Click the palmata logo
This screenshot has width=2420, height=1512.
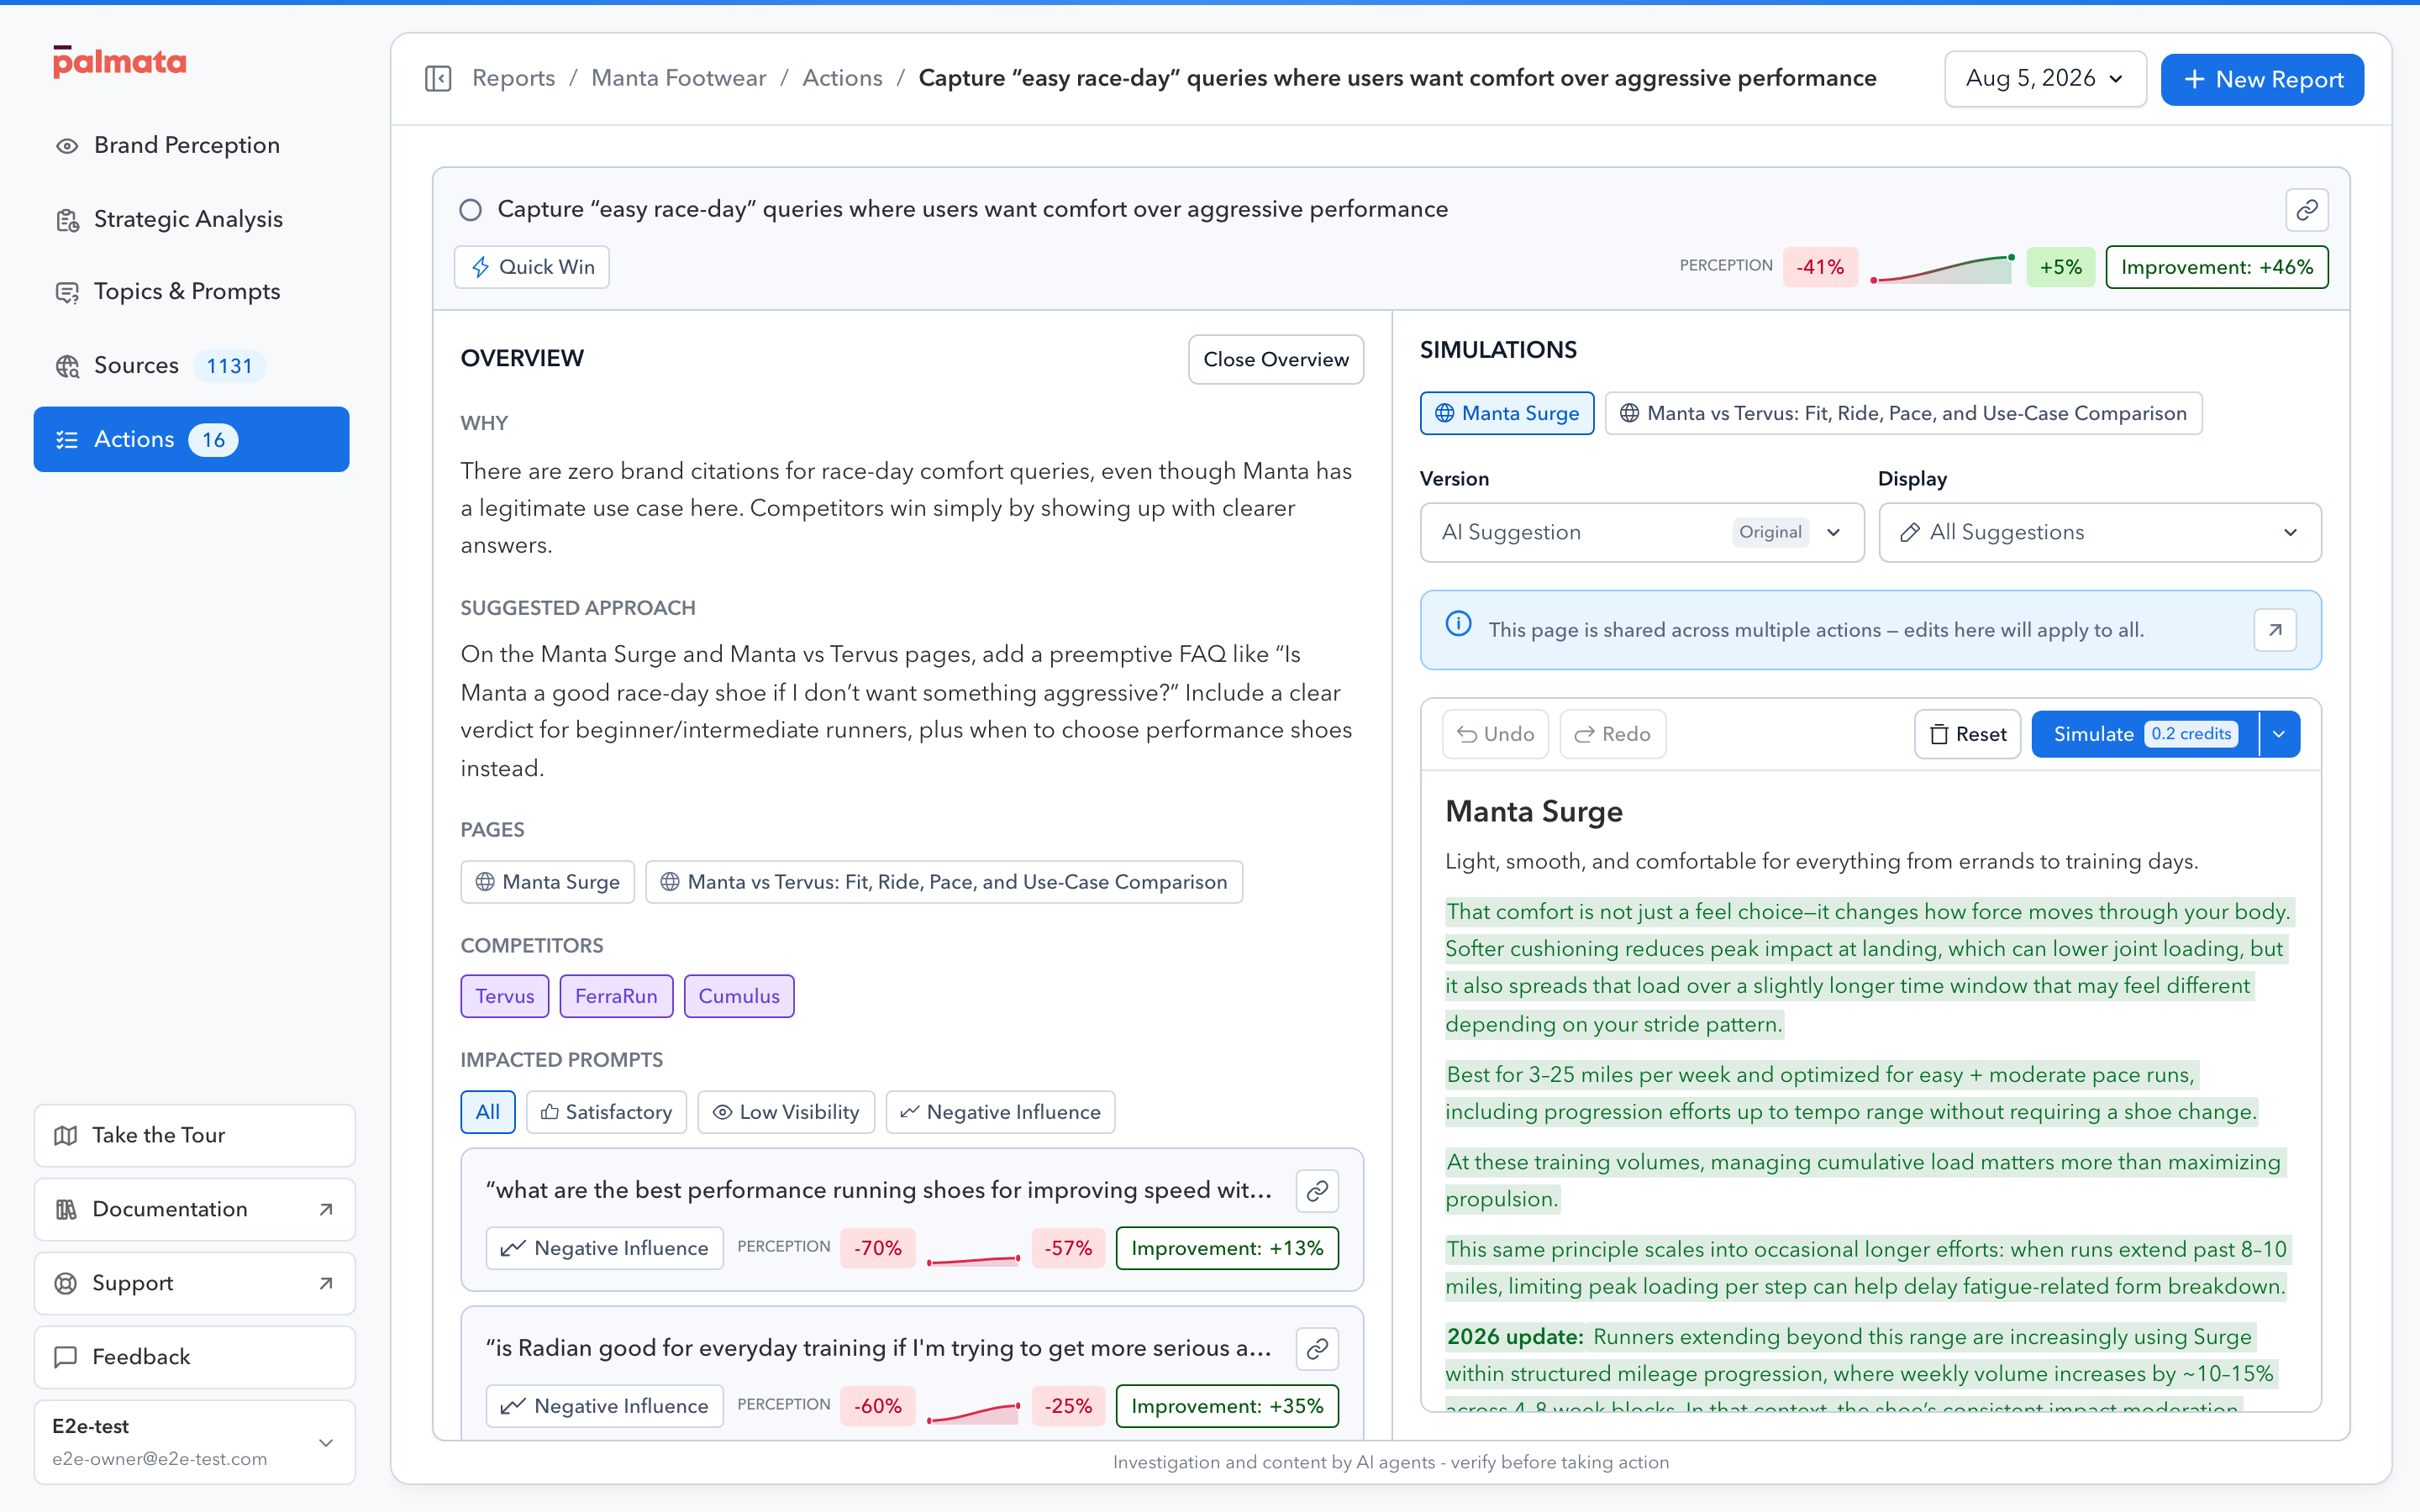(x=119, y=62)
